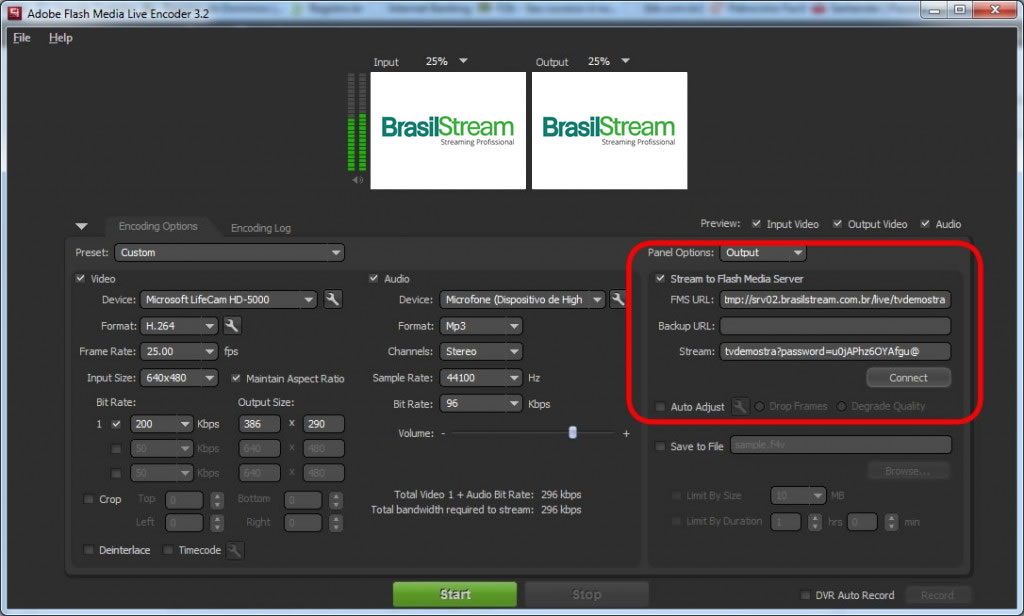
Task: Click the Volume slider handle
Action: click(573, 432)
